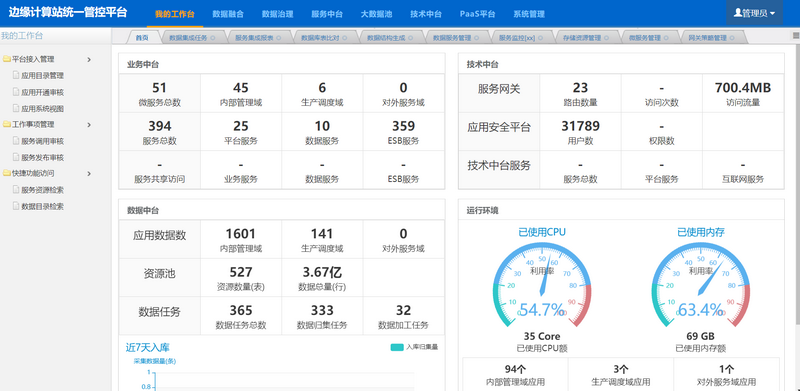The width and height of the screenshot is (800, 391).
Task: Click the 23 路由数量 cell
Action: coord(580,93)
